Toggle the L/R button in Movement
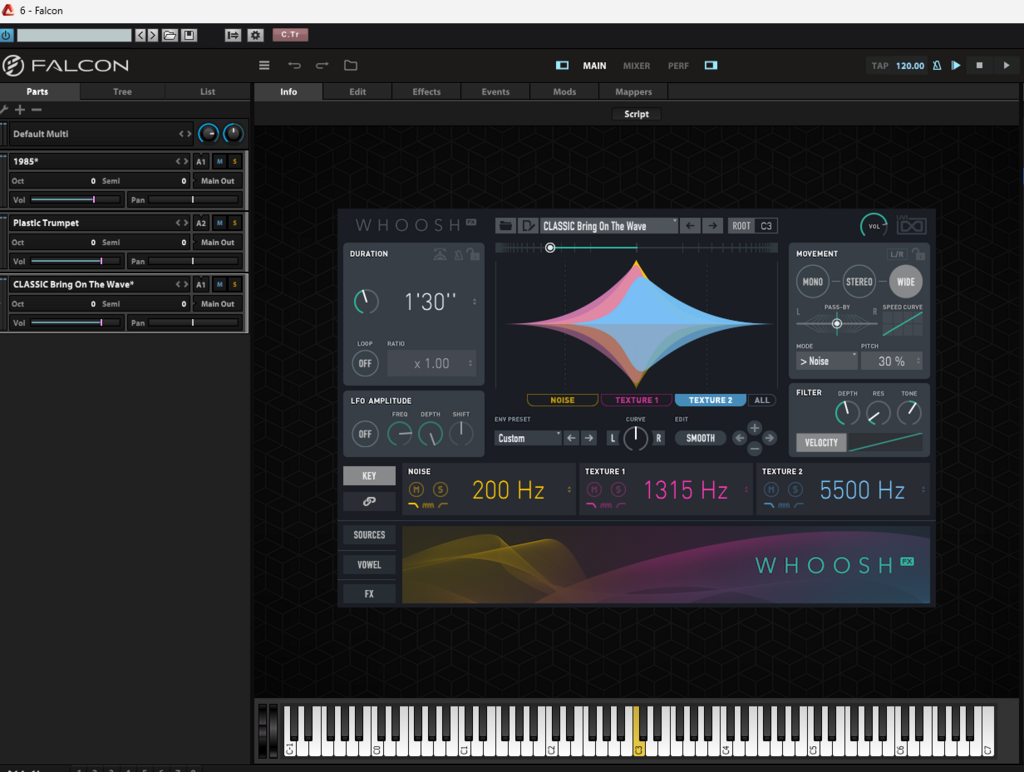This screenshot has width=1024, height=772. click(897, 254)
